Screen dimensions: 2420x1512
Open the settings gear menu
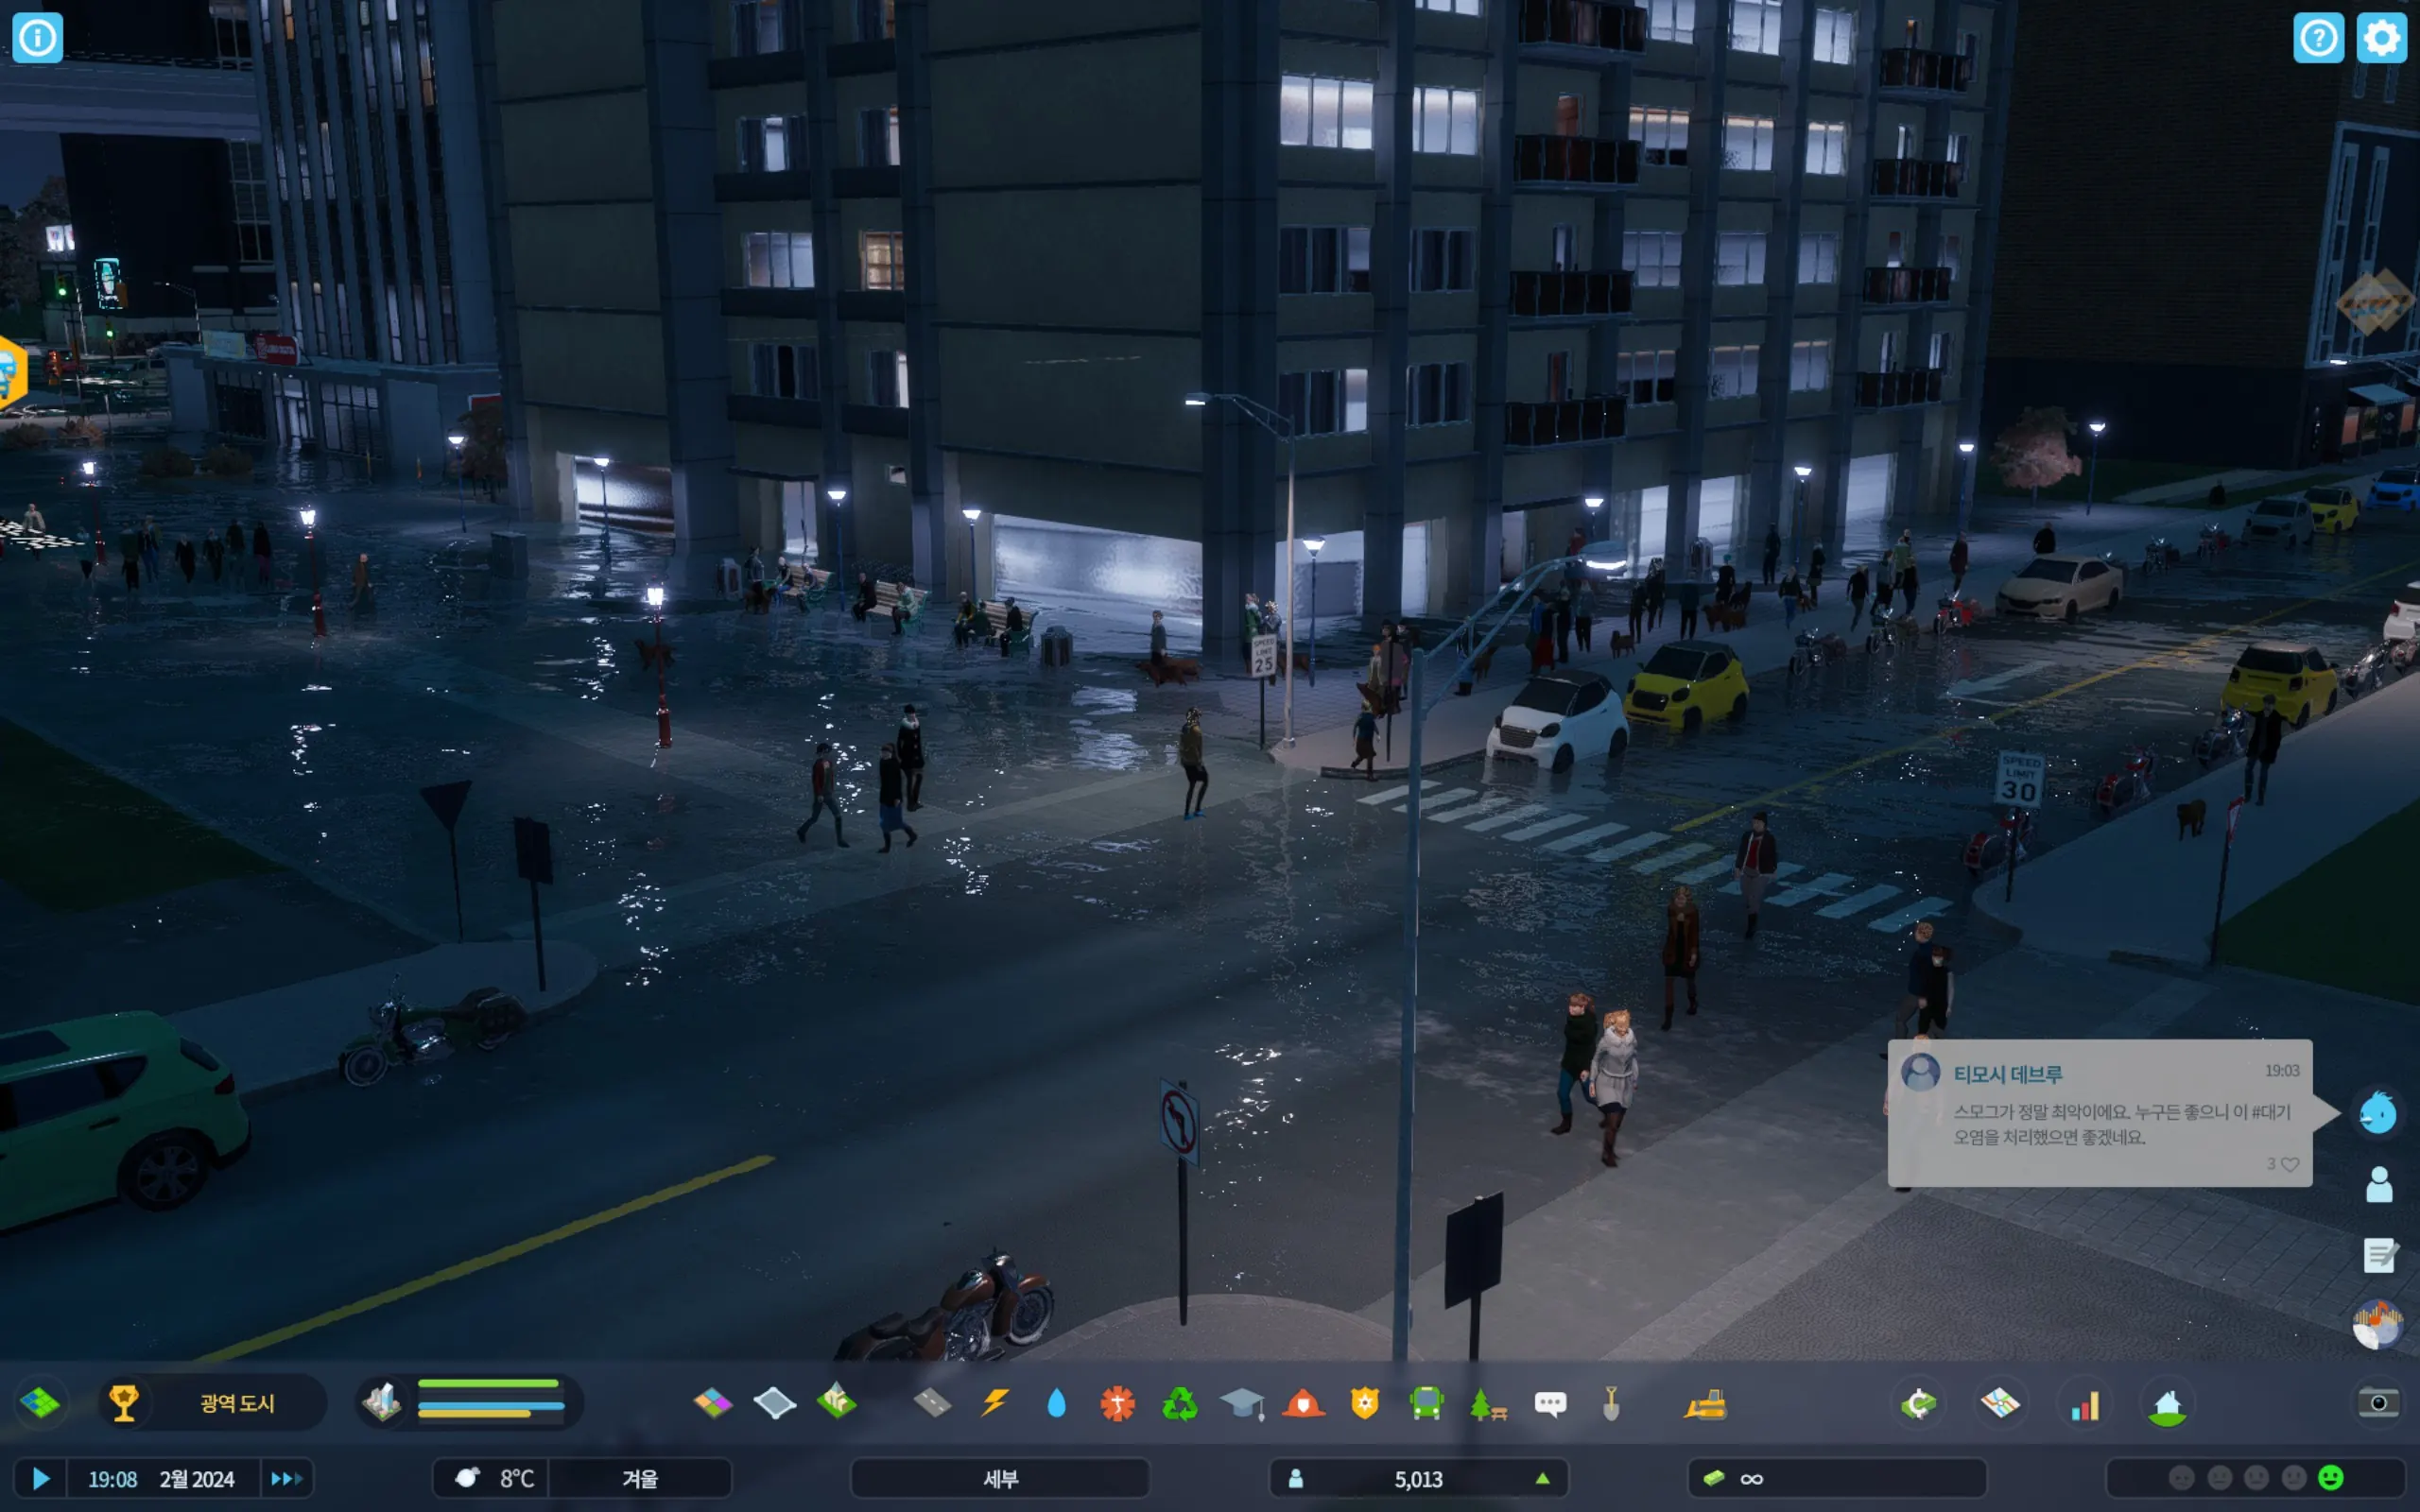point(2381,38)
